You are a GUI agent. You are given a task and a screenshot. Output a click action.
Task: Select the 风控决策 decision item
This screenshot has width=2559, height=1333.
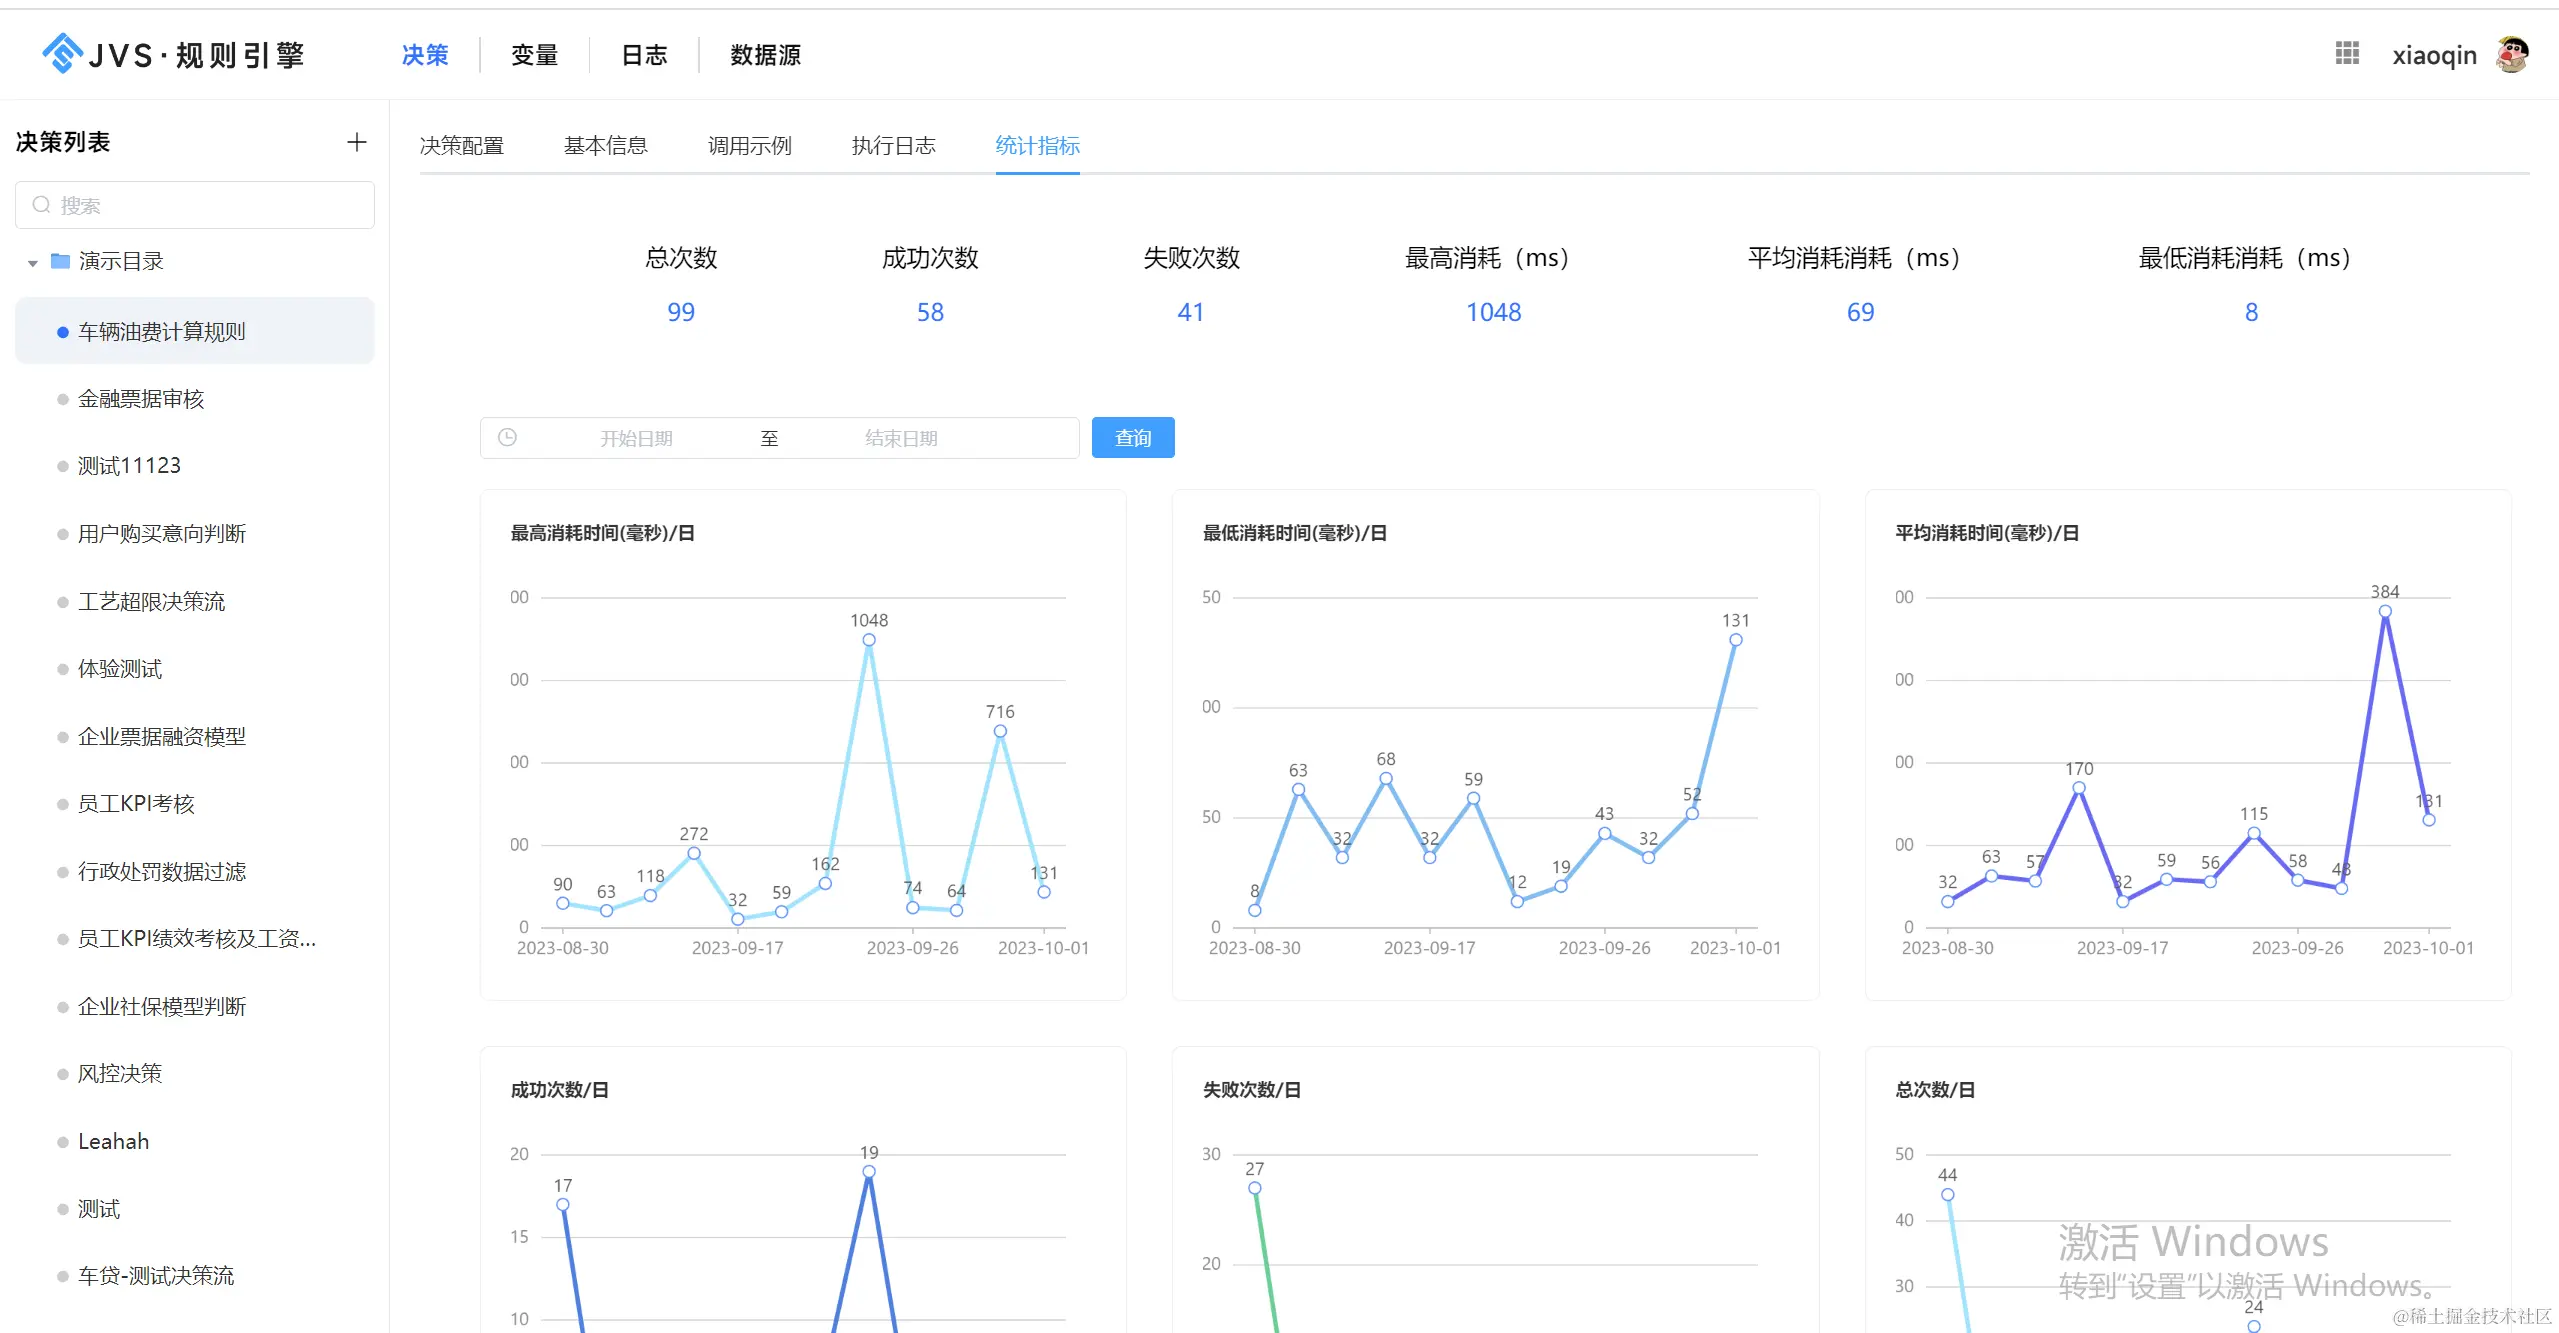tap(120, 1073)
